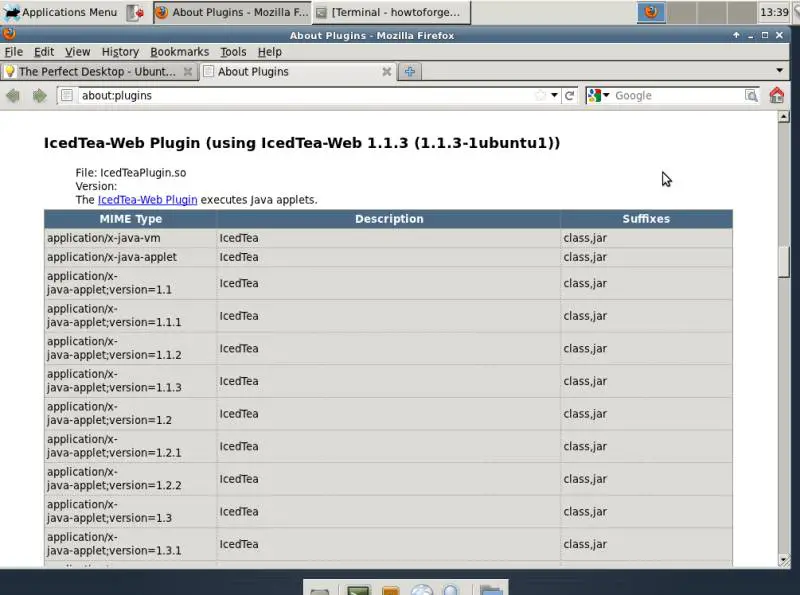This screenshot has height=595, width=800.
Task: Bookmark this page with the star icon
Action: coord(540,95)
